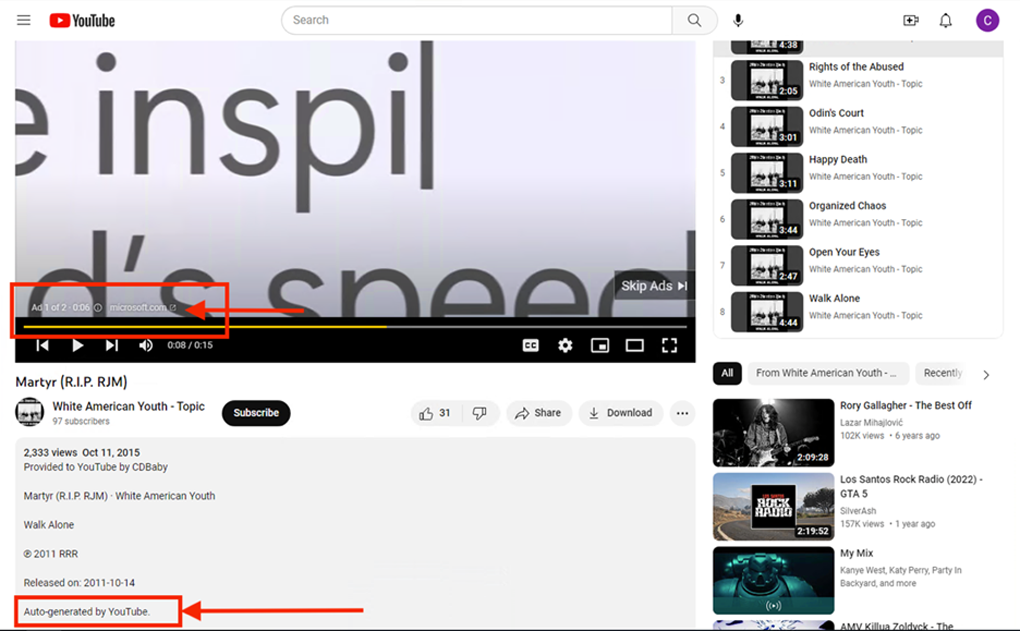The width and height of the screenshot is (1020, 631).
Task: Start voice search with microphone icon
Action: (x=738, y=20)
